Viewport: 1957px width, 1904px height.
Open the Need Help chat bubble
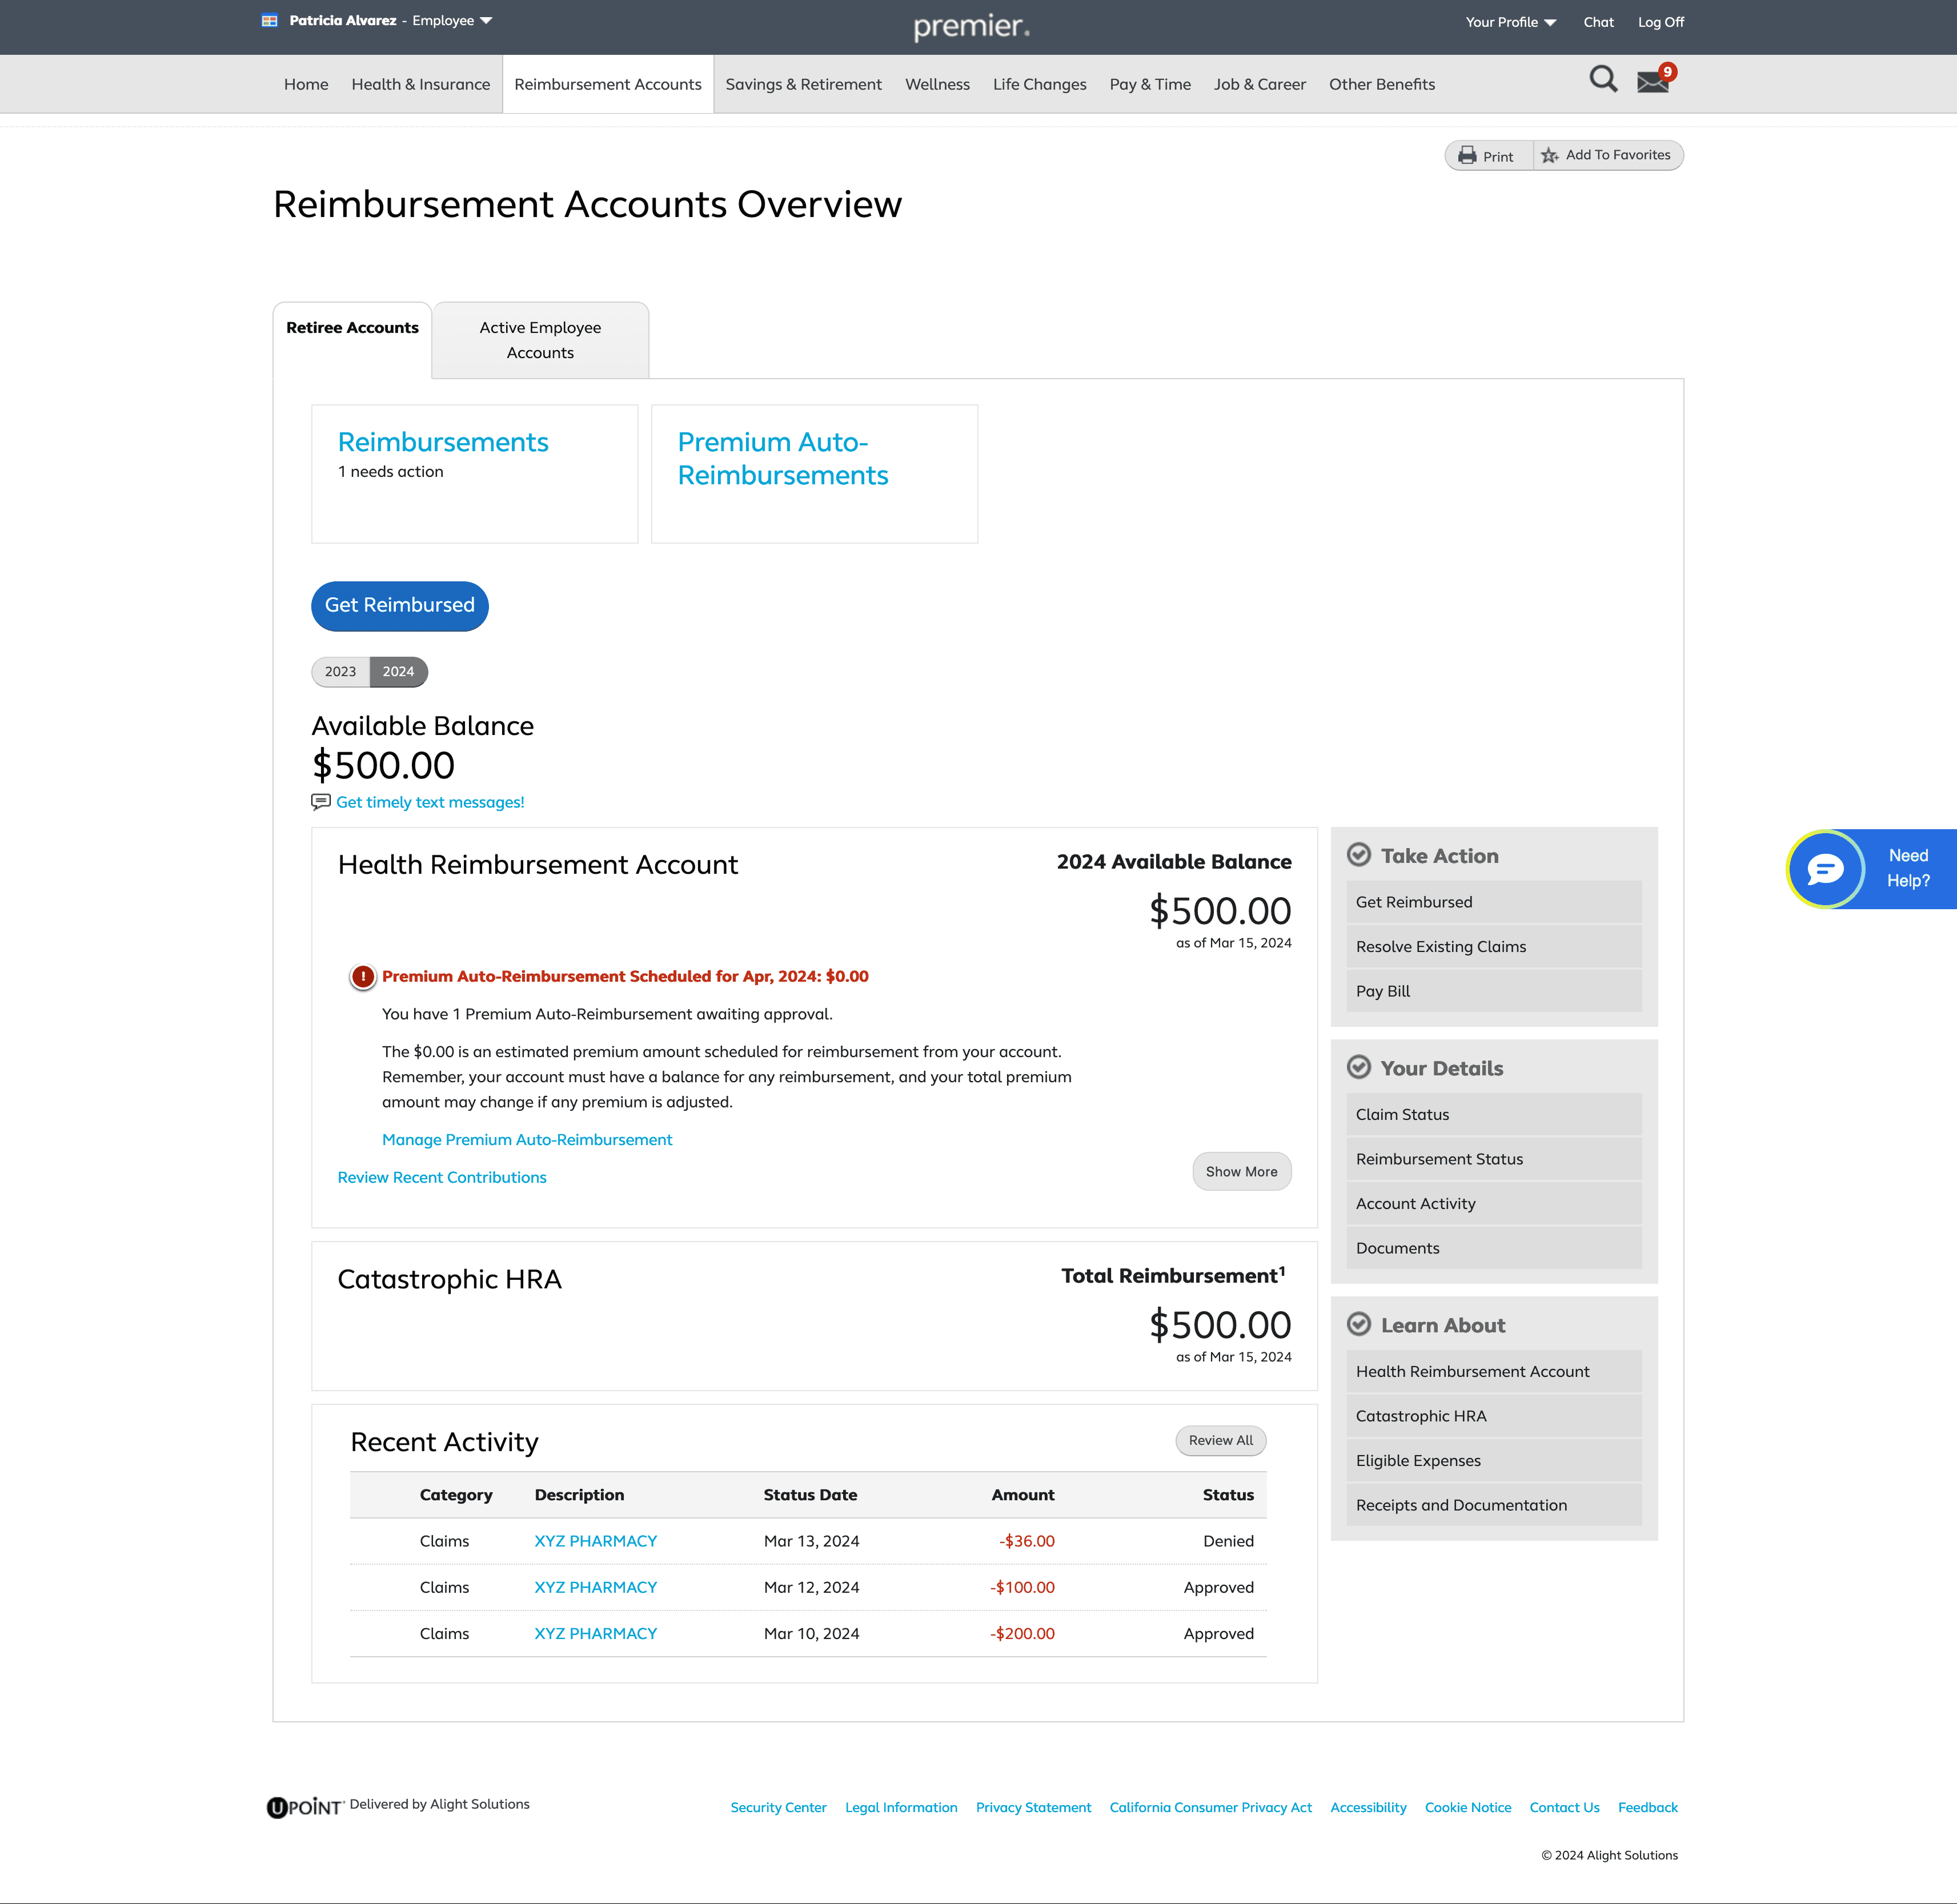tap(1825, 869)
